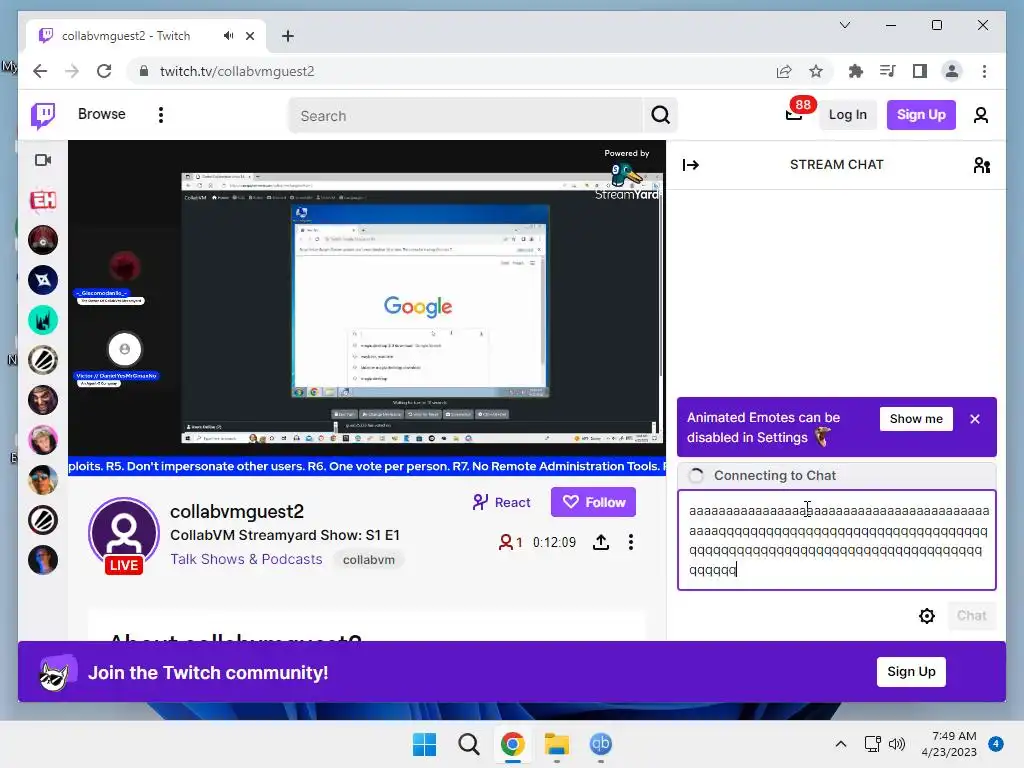Image resolution: width=1024 pixels, height=768 pixels.
Task: Open the EH channel in sidebar
Action: 43,200
